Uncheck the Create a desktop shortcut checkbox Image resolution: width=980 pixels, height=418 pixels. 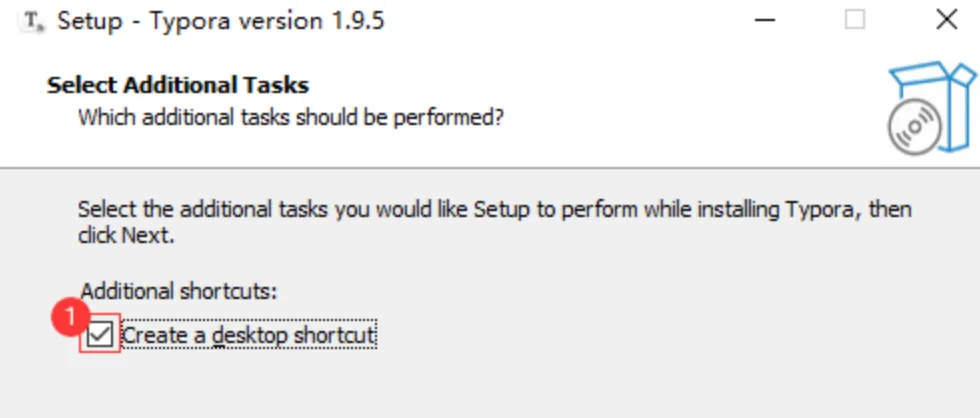coord(100,334)
